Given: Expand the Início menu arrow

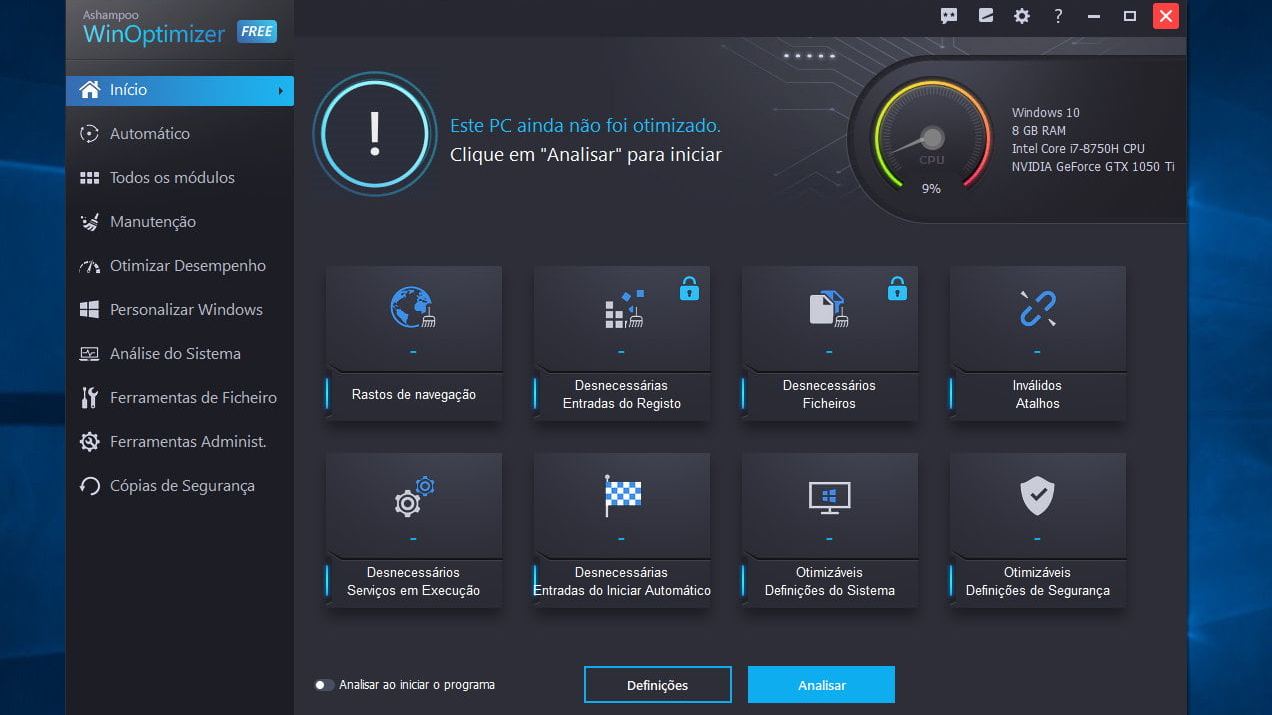Looking at the screenshot, I should pos(281,91).
